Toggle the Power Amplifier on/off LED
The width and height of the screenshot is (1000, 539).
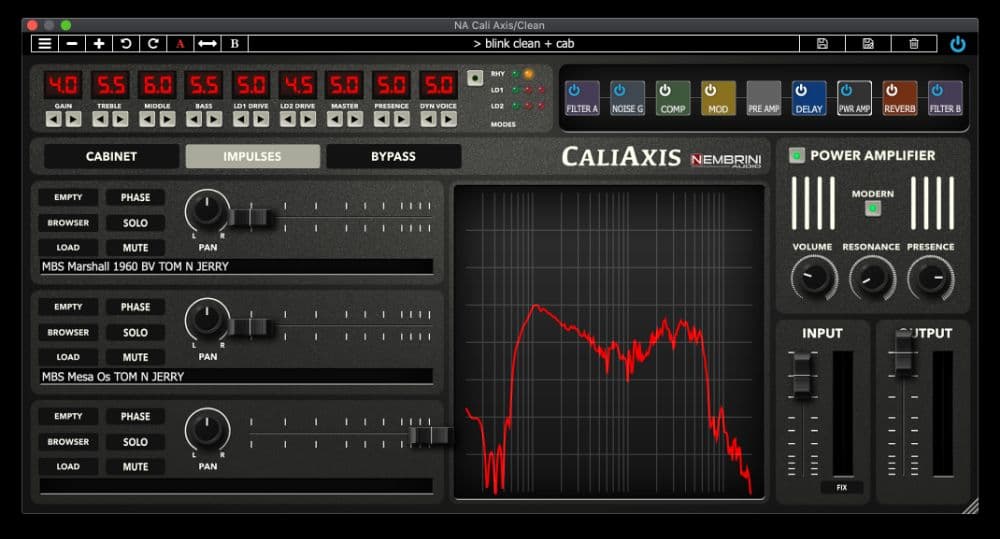(797, 155)
